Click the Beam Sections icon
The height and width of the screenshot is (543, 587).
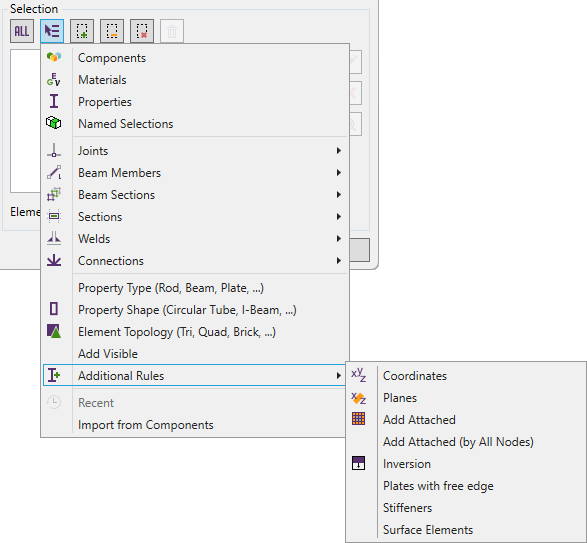(54, 194)
